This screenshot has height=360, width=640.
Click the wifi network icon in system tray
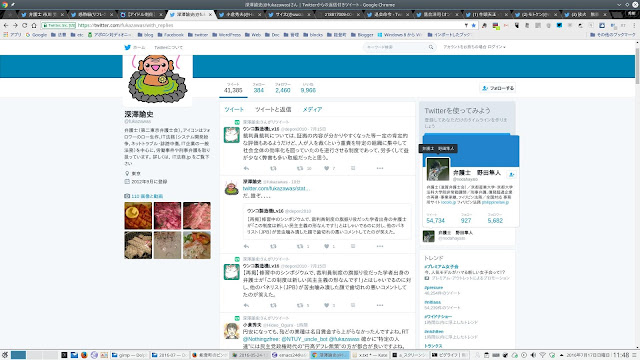[x=542, y=355]
